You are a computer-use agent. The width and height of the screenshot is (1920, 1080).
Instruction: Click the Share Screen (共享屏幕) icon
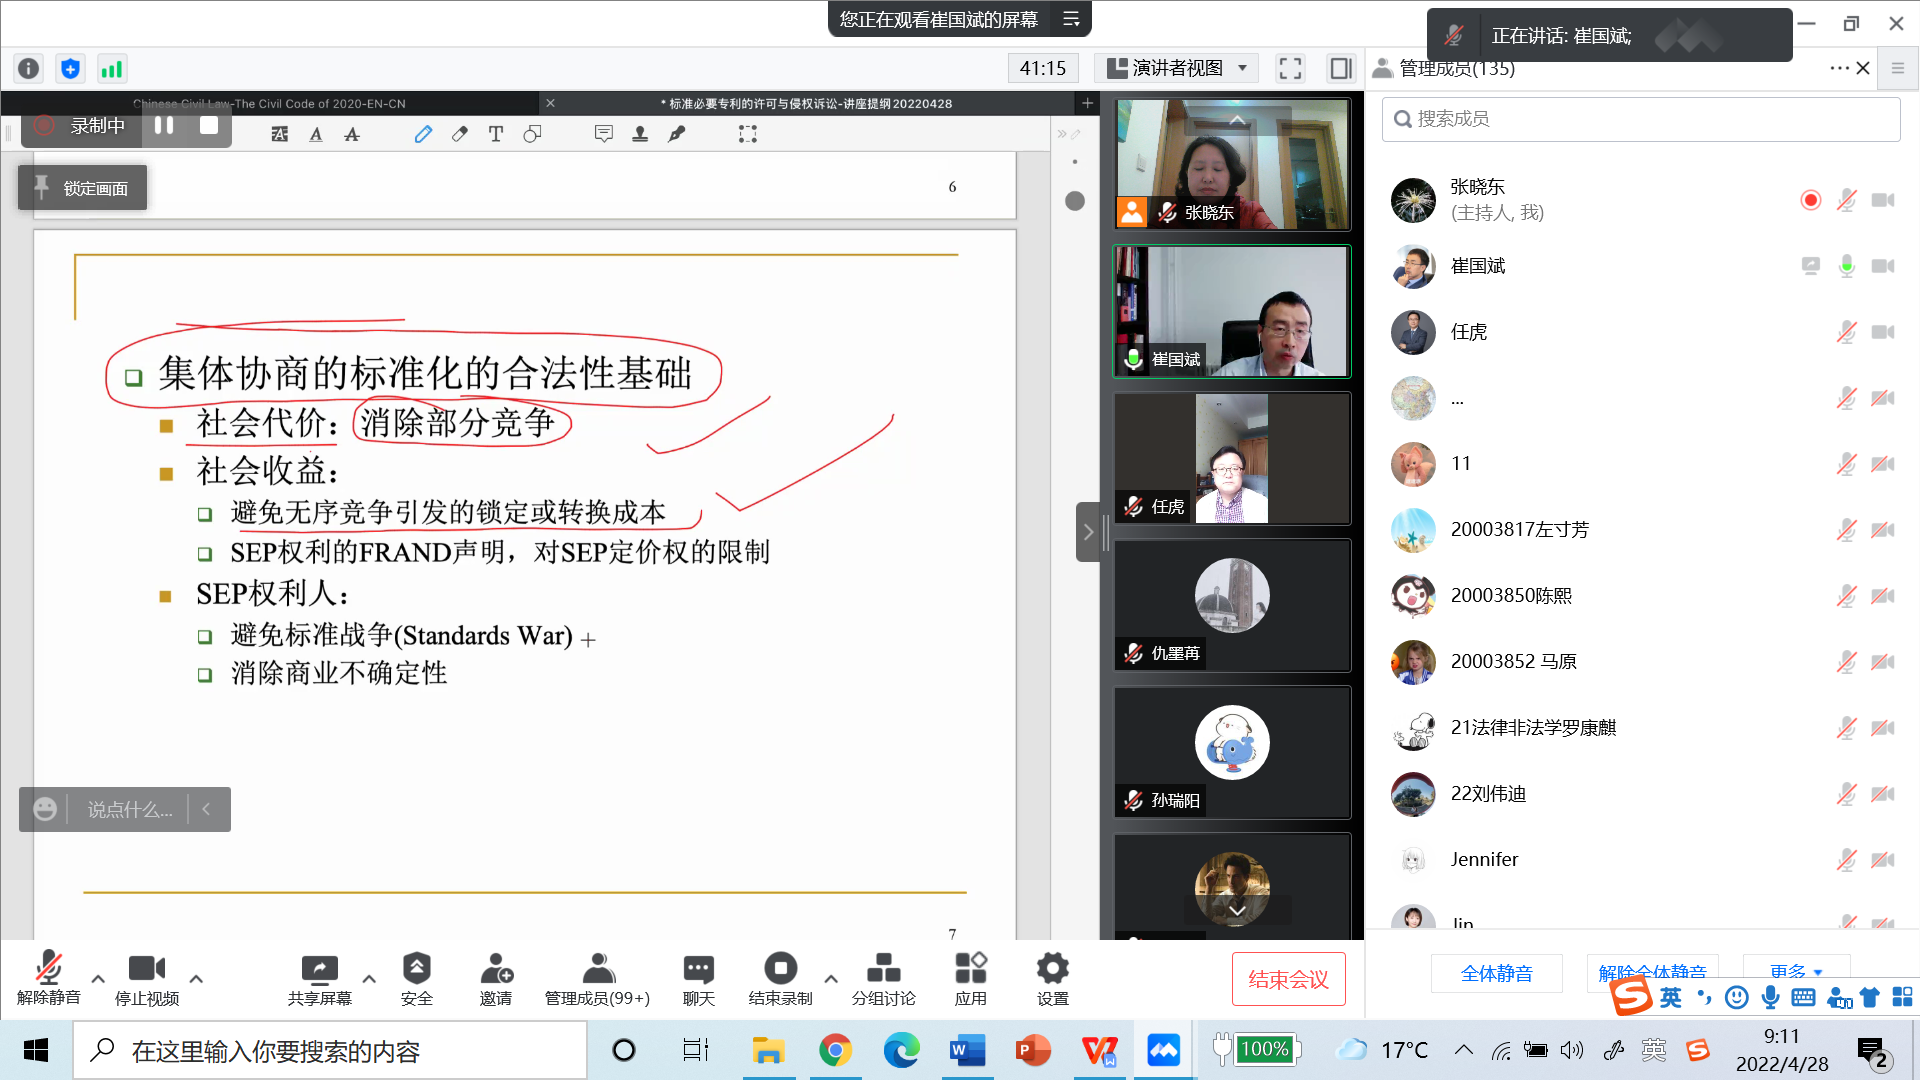tap(319, 969)
